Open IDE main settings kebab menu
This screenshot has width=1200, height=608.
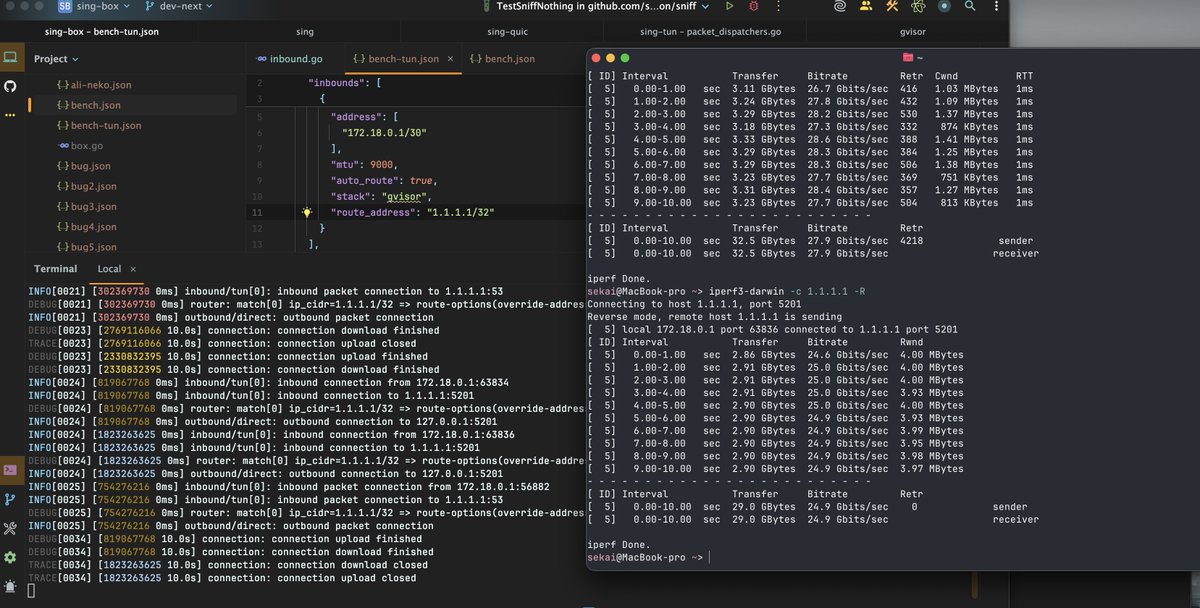994,6
